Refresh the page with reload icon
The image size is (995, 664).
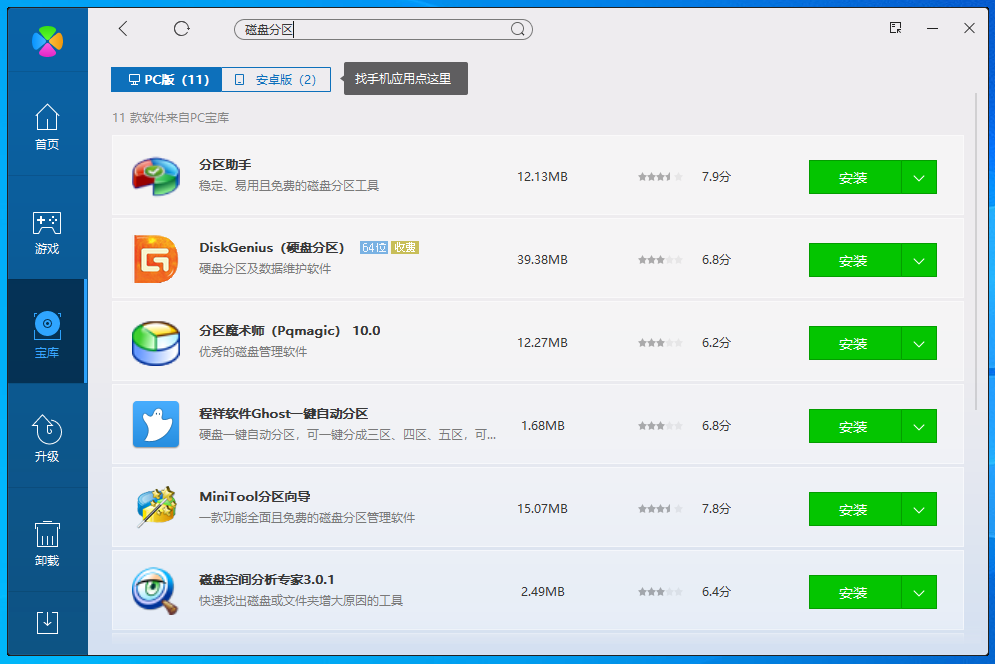click(181, 29)
